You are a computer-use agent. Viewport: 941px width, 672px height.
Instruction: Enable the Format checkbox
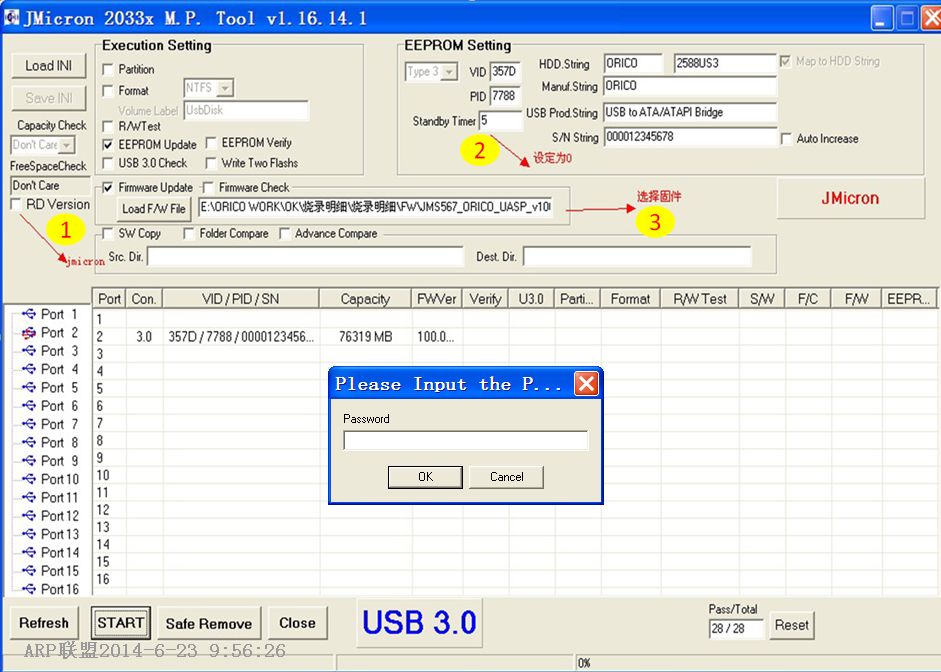pos(108,91)
